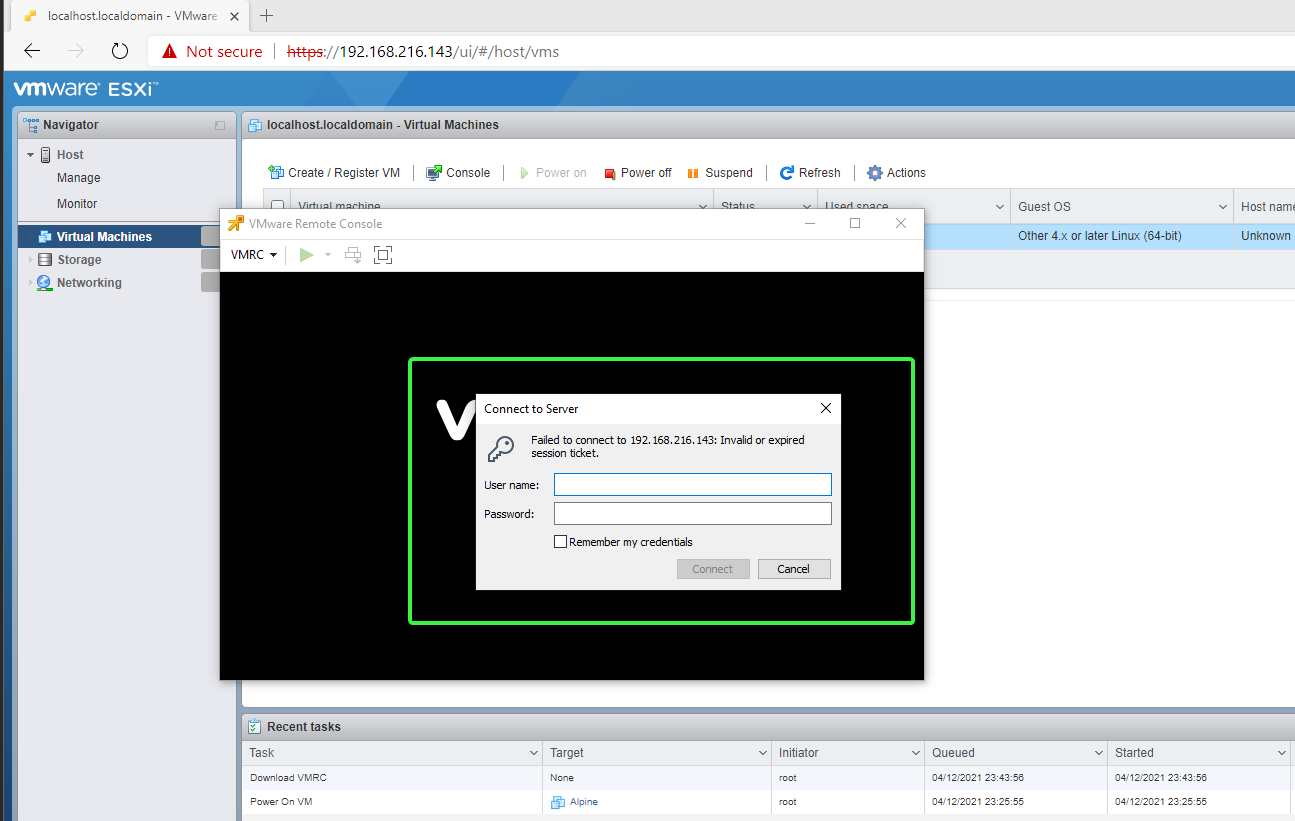This screenshot has height=821, width=1295.
Task: Close the localhost.localdomain browser tab
Action: coord(234,16)
